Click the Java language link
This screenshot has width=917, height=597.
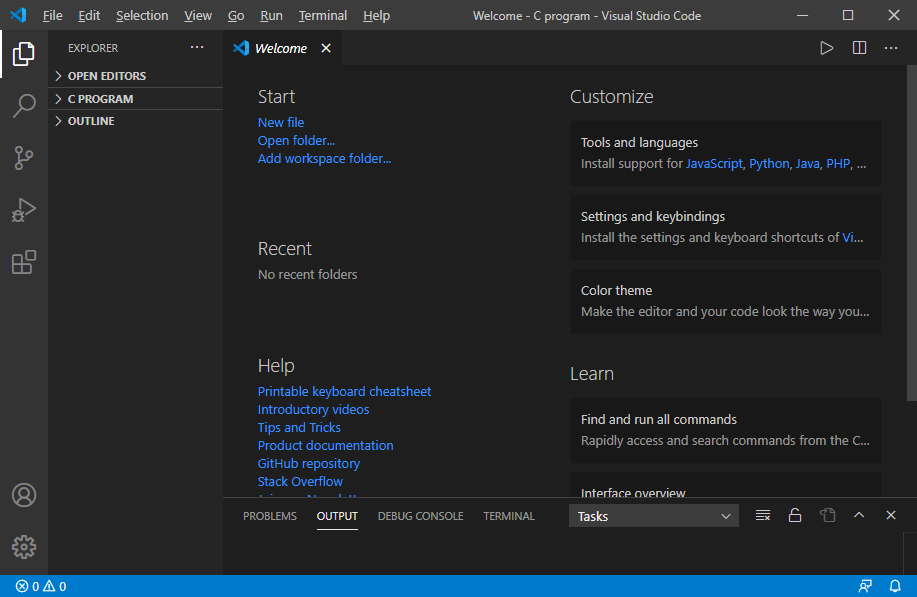(x=807, y=164)
